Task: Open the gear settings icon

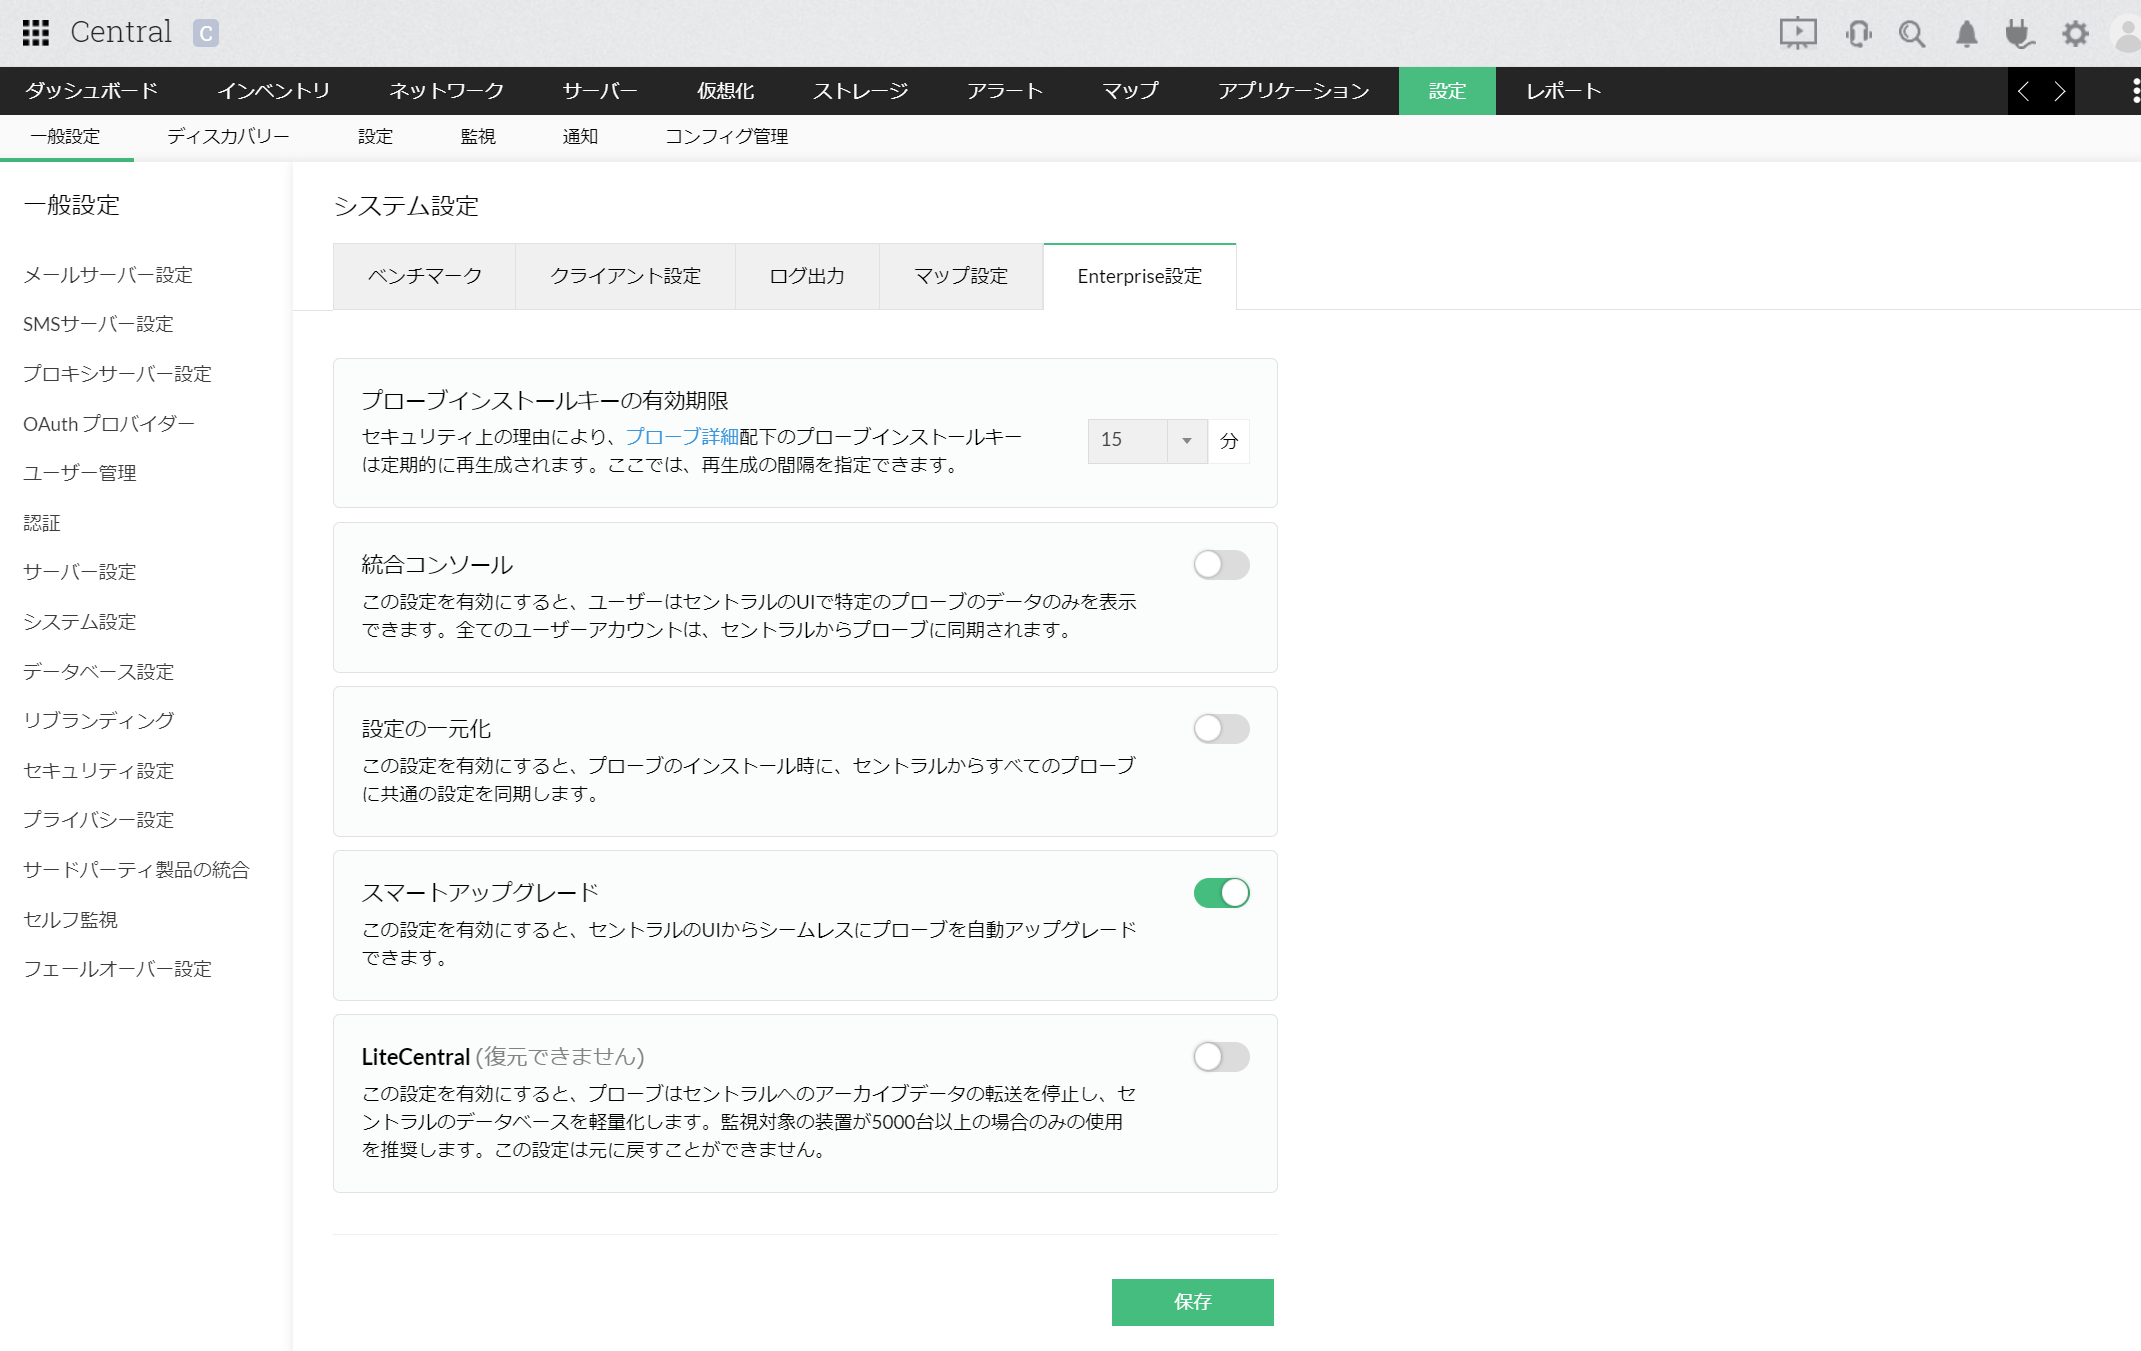Action: click(x=2075, y=34)
